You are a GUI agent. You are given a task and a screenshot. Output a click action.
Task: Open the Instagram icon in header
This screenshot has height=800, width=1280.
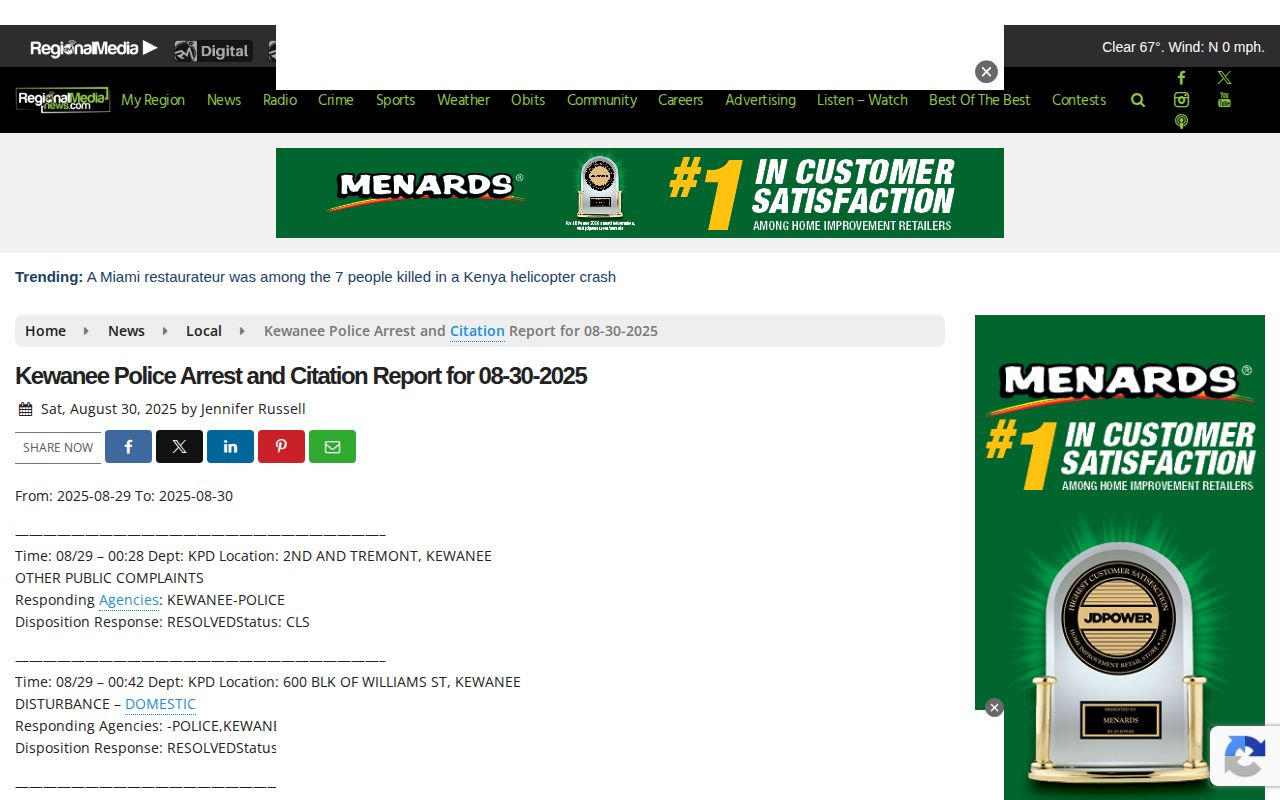click(x=1181, y=100)
